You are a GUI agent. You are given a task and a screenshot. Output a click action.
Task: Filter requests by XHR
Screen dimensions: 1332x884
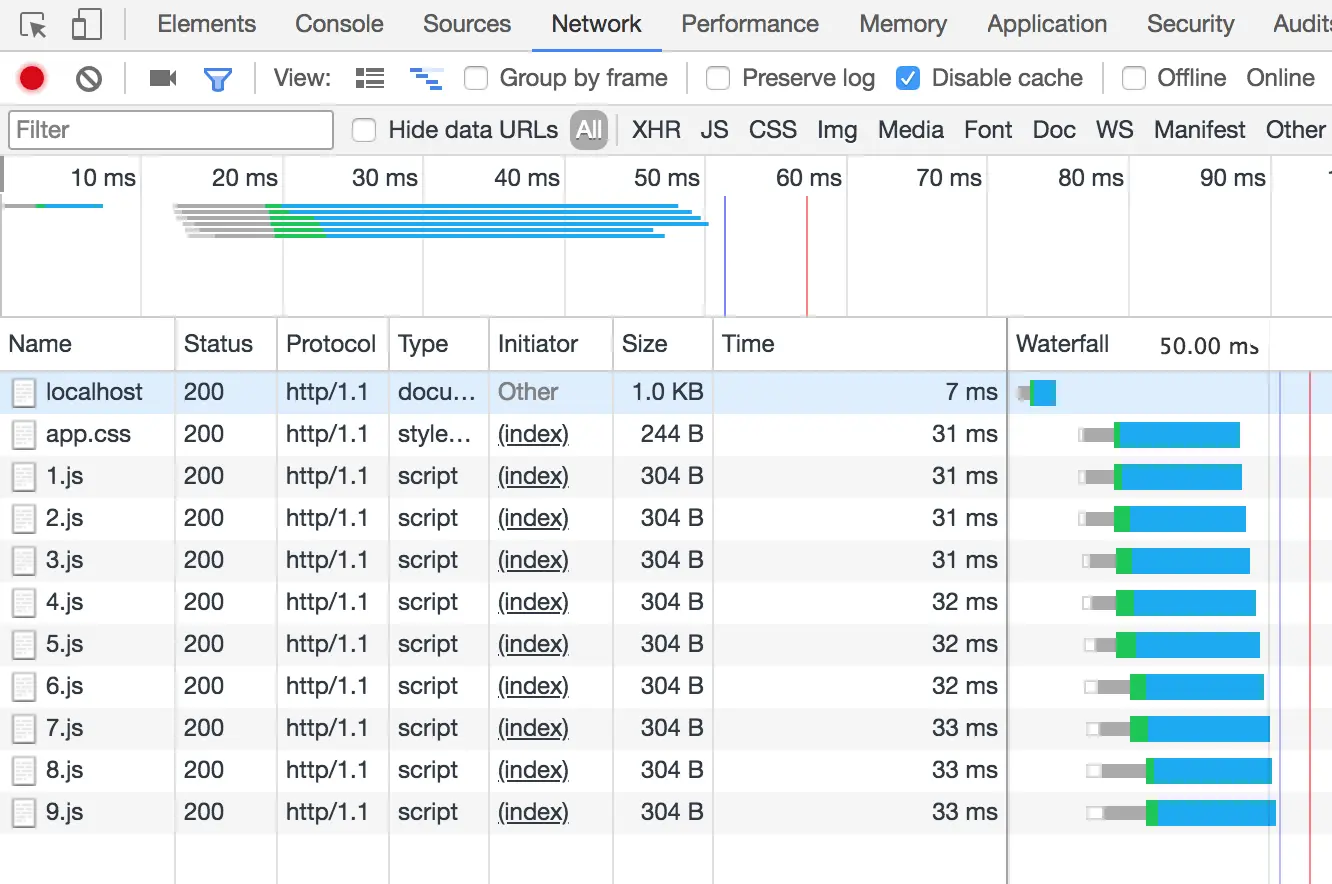(656, 130)
